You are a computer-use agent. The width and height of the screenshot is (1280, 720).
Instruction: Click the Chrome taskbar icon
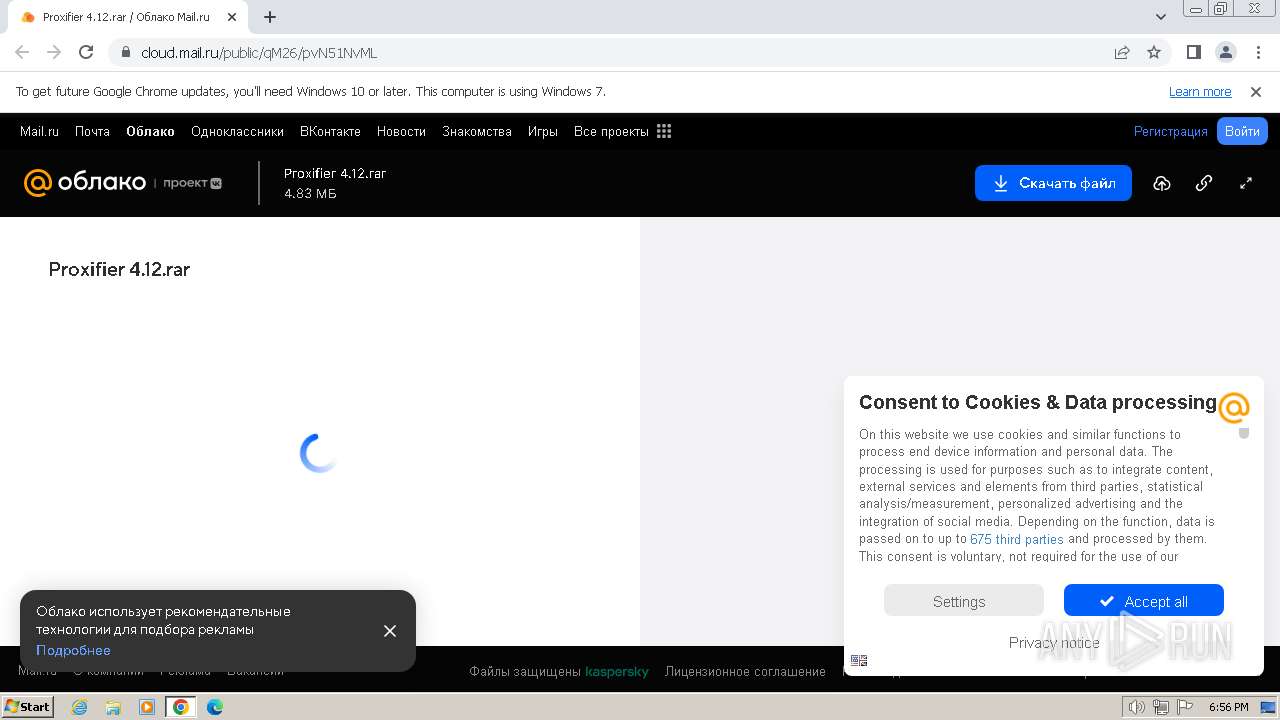[x=180, y=707]
